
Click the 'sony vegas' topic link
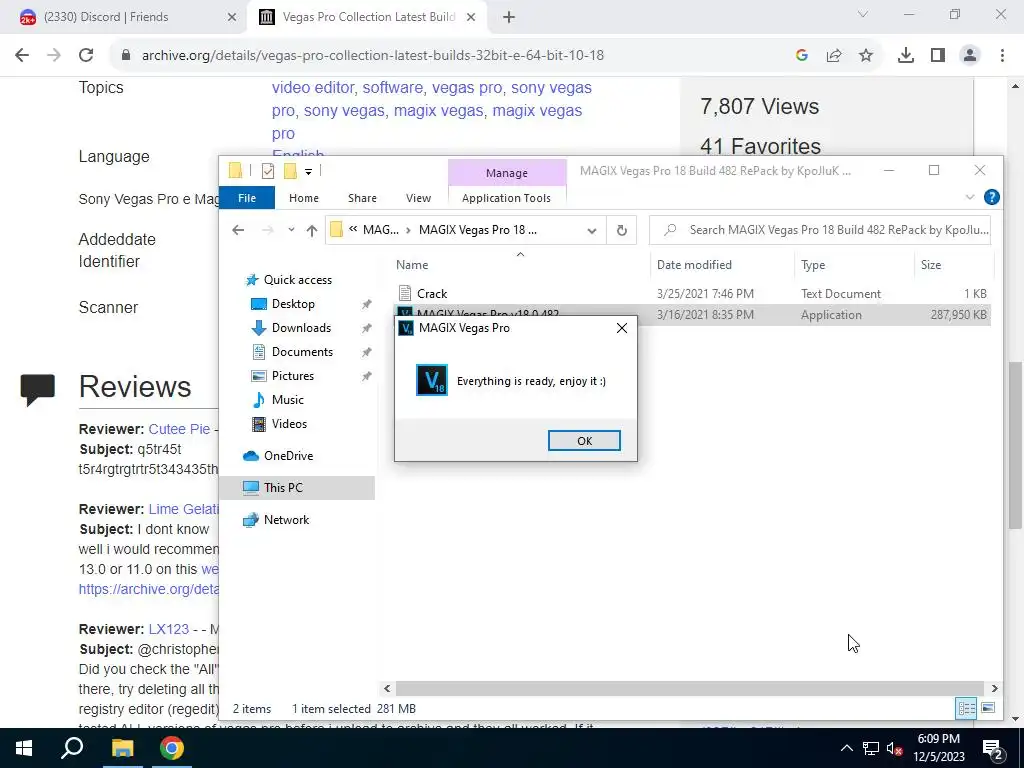click(344, 110)
